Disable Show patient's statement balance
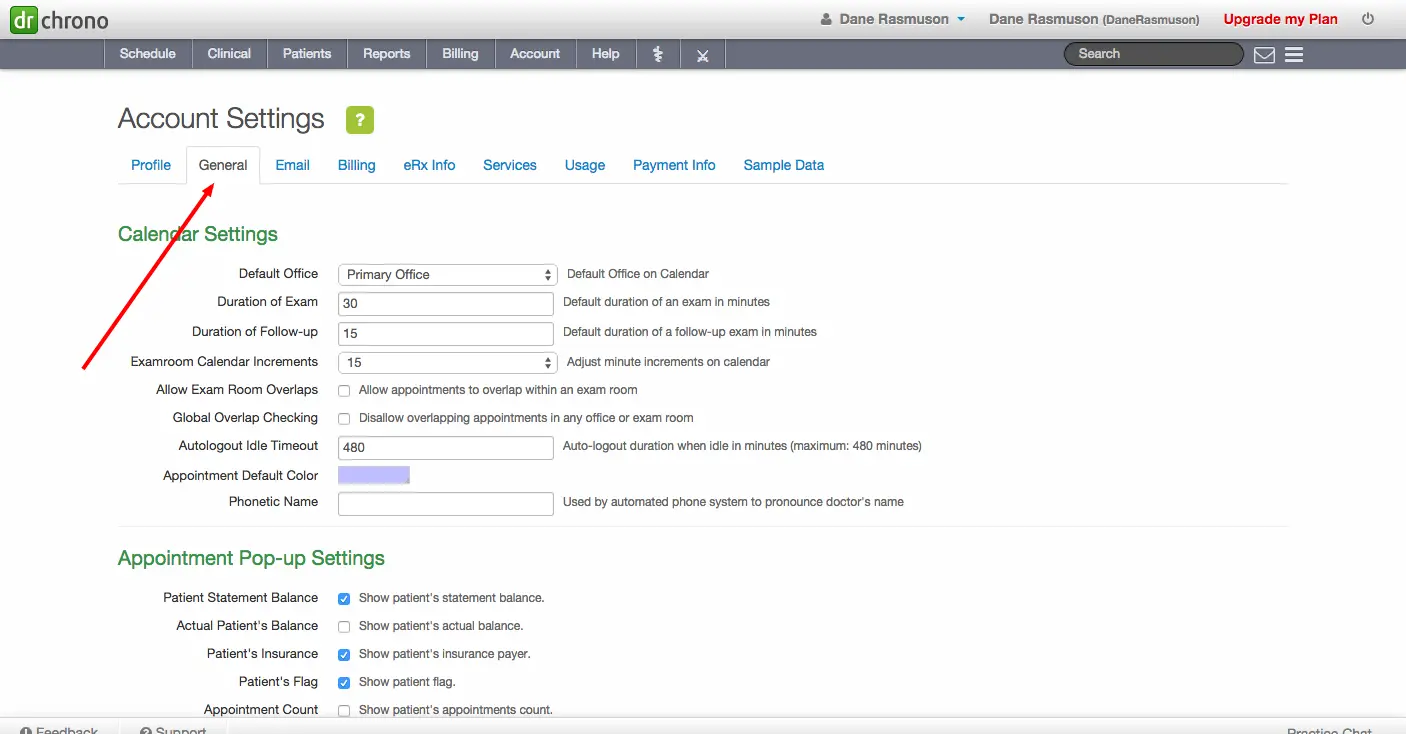Viewport: 1406px width, 734px height. pos(343,598)
